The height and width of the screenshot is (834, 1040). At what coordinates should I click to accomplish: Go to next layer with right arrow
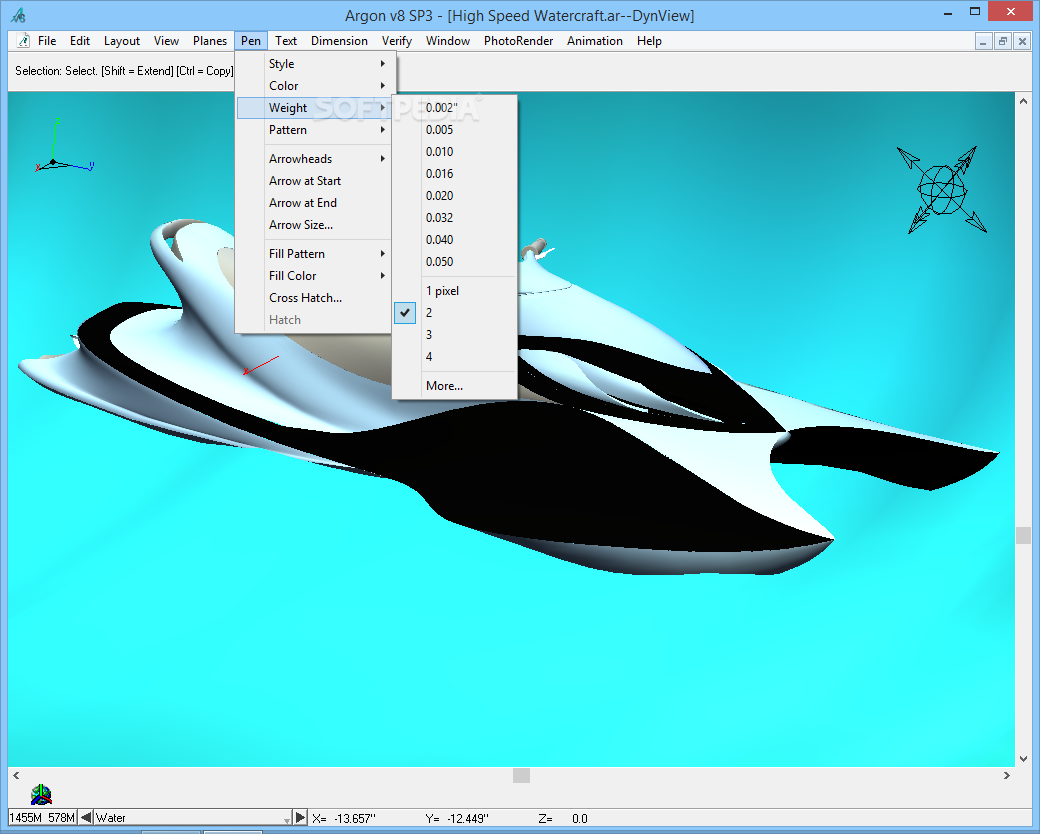click(300, 817)
